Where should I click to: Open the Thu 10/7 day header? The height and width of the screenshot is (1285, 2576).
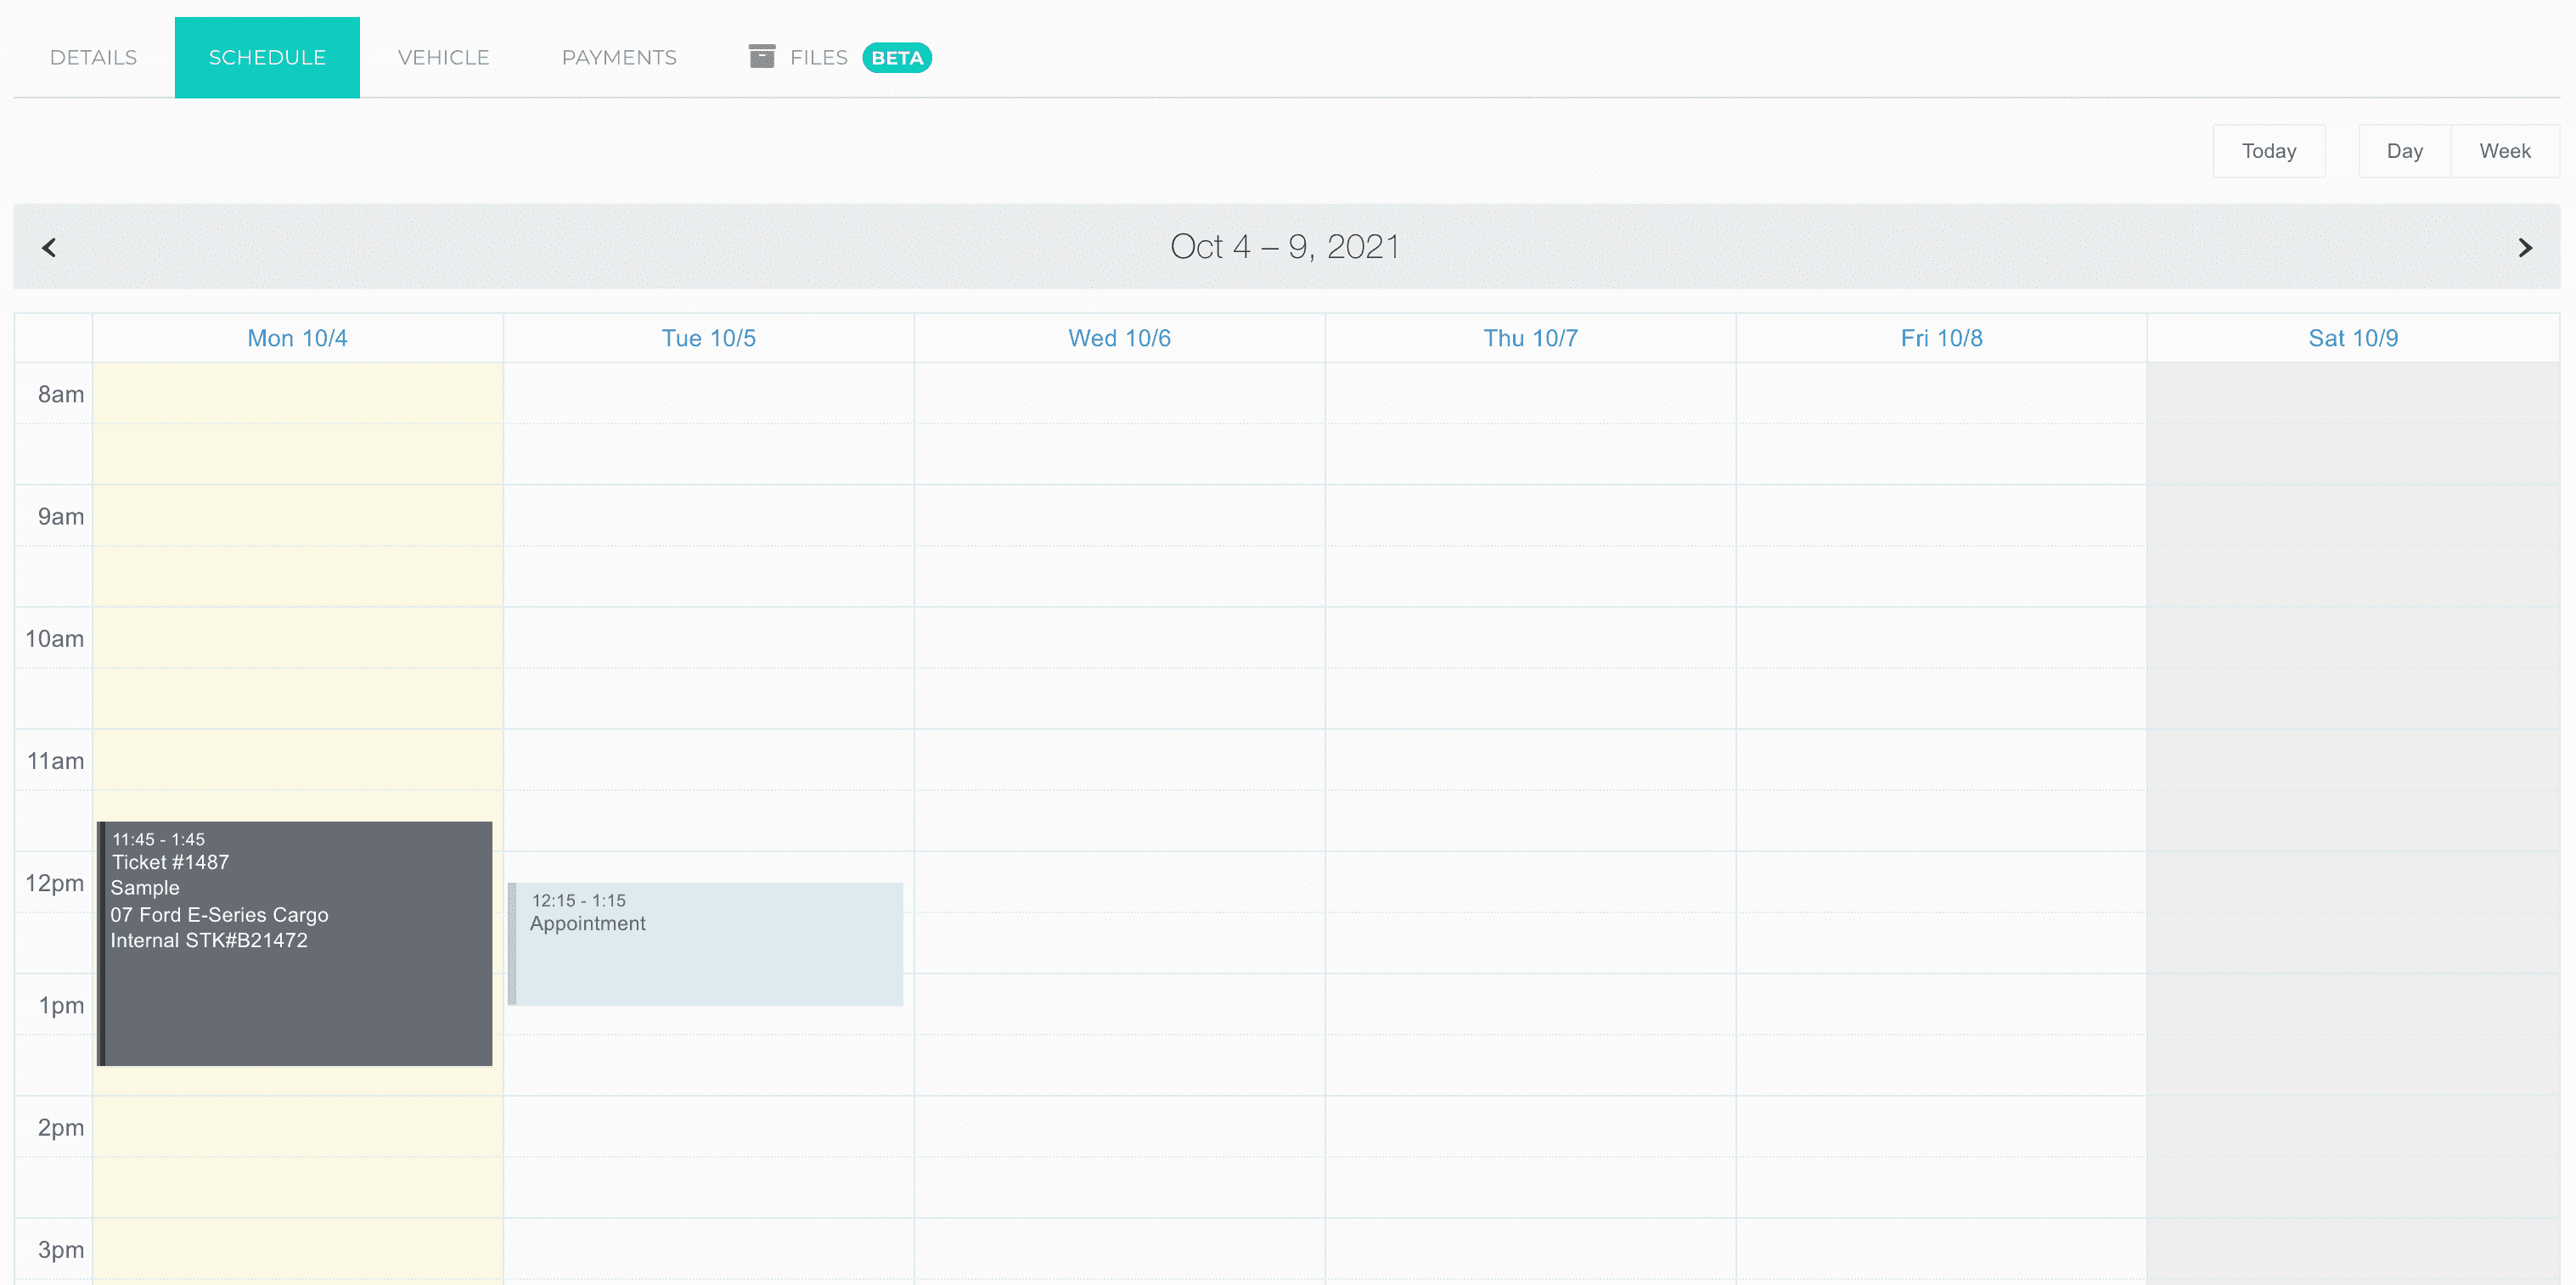(1530, 338)
